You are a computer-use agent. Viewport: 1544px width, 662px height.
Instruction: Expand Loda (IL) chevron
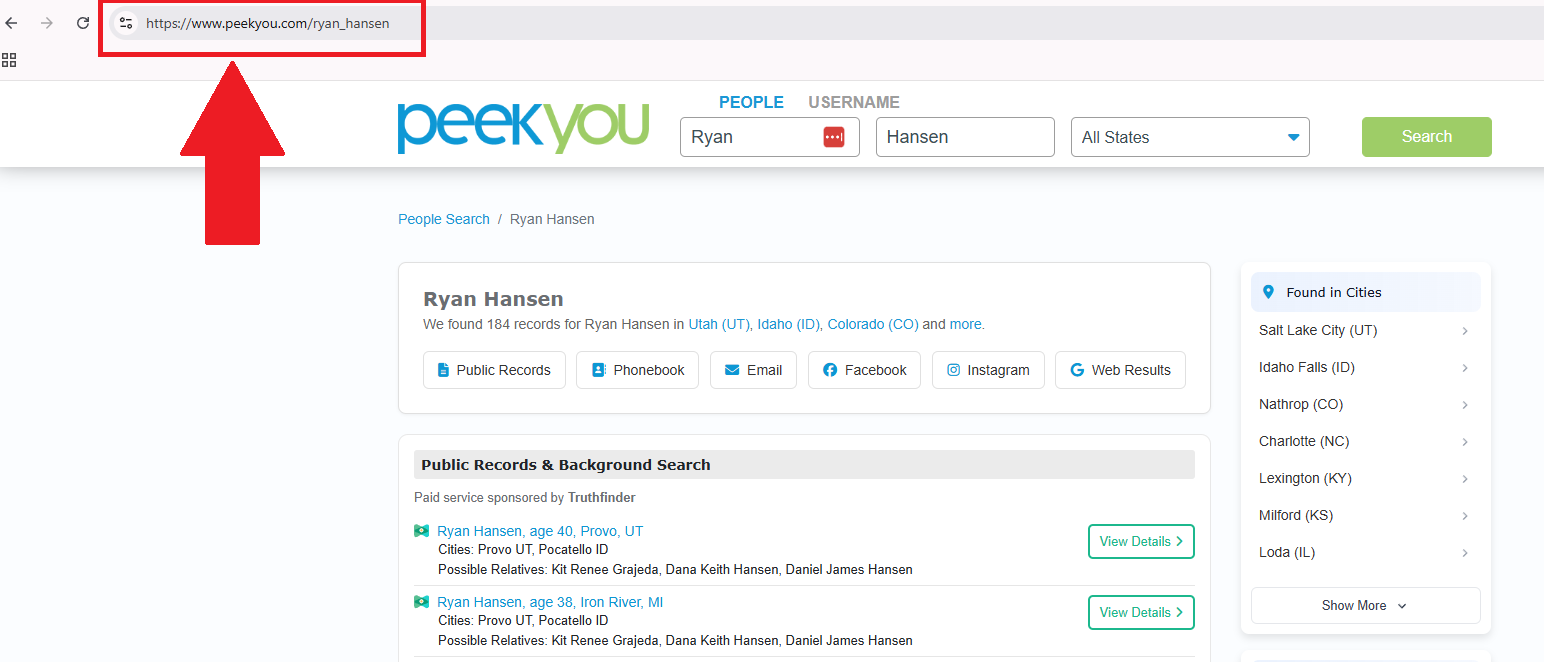point(1465,553)
